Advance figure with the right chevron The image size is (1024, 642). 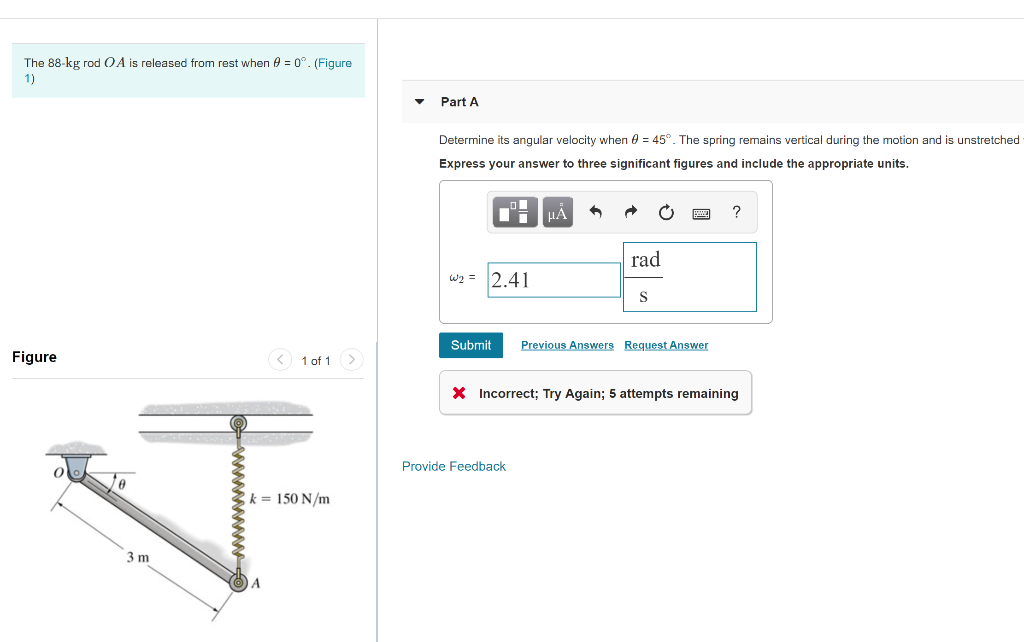[351, 359]
